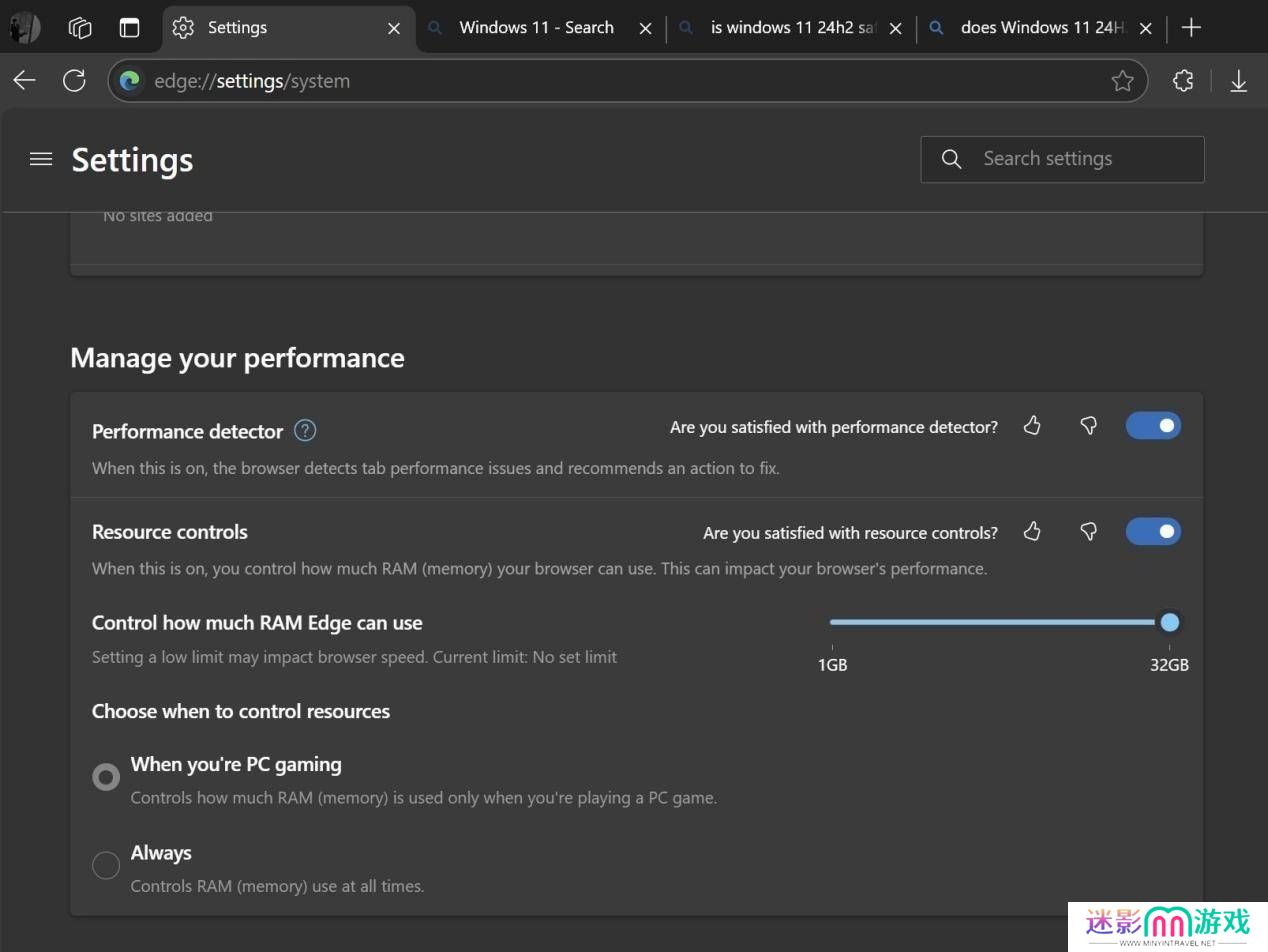Click the 32GB slider label
This screenshot has height=952, width=1268.
point(1169,665)
